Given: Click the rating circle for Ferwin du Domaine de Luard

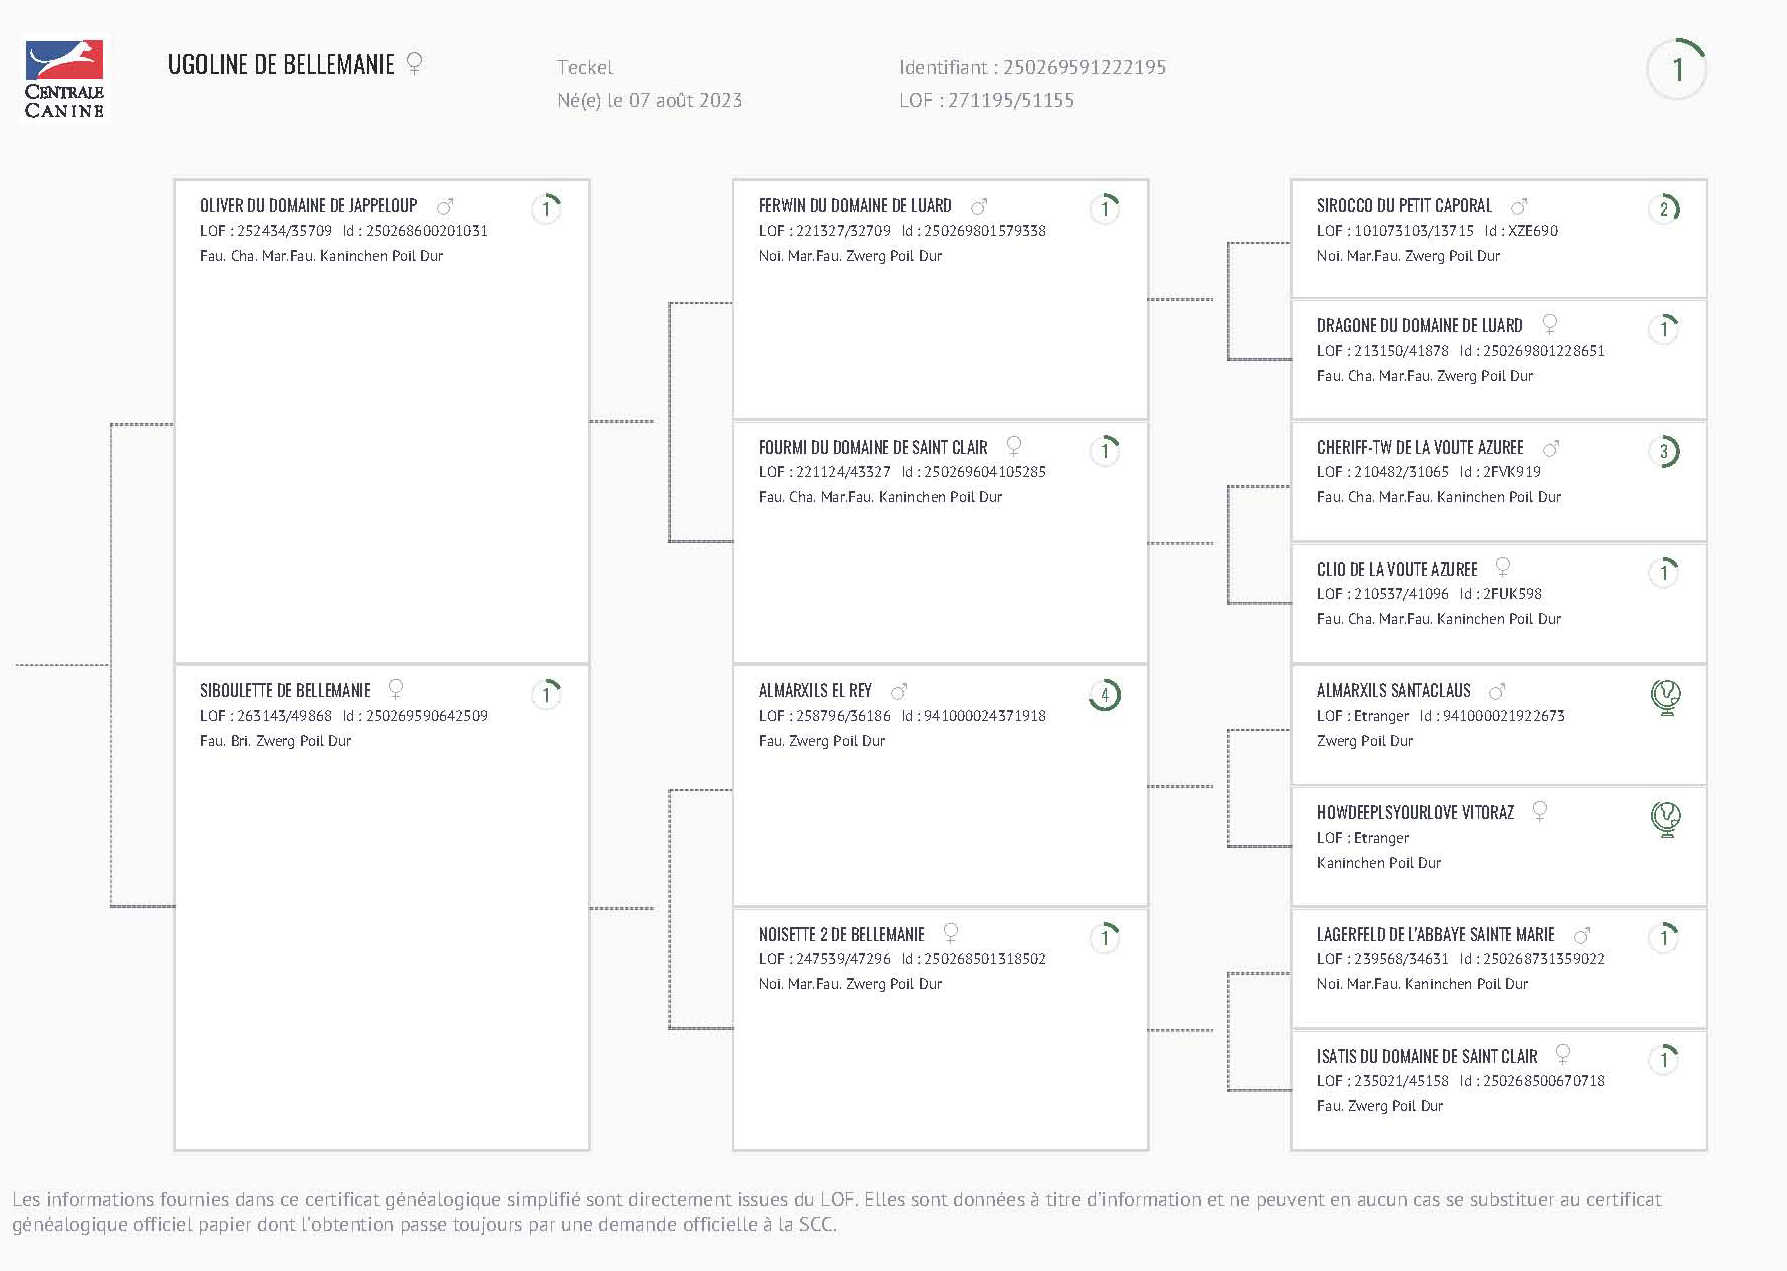Looking at the screenshot, I should pyautogui.click(x=1105, y=208).
